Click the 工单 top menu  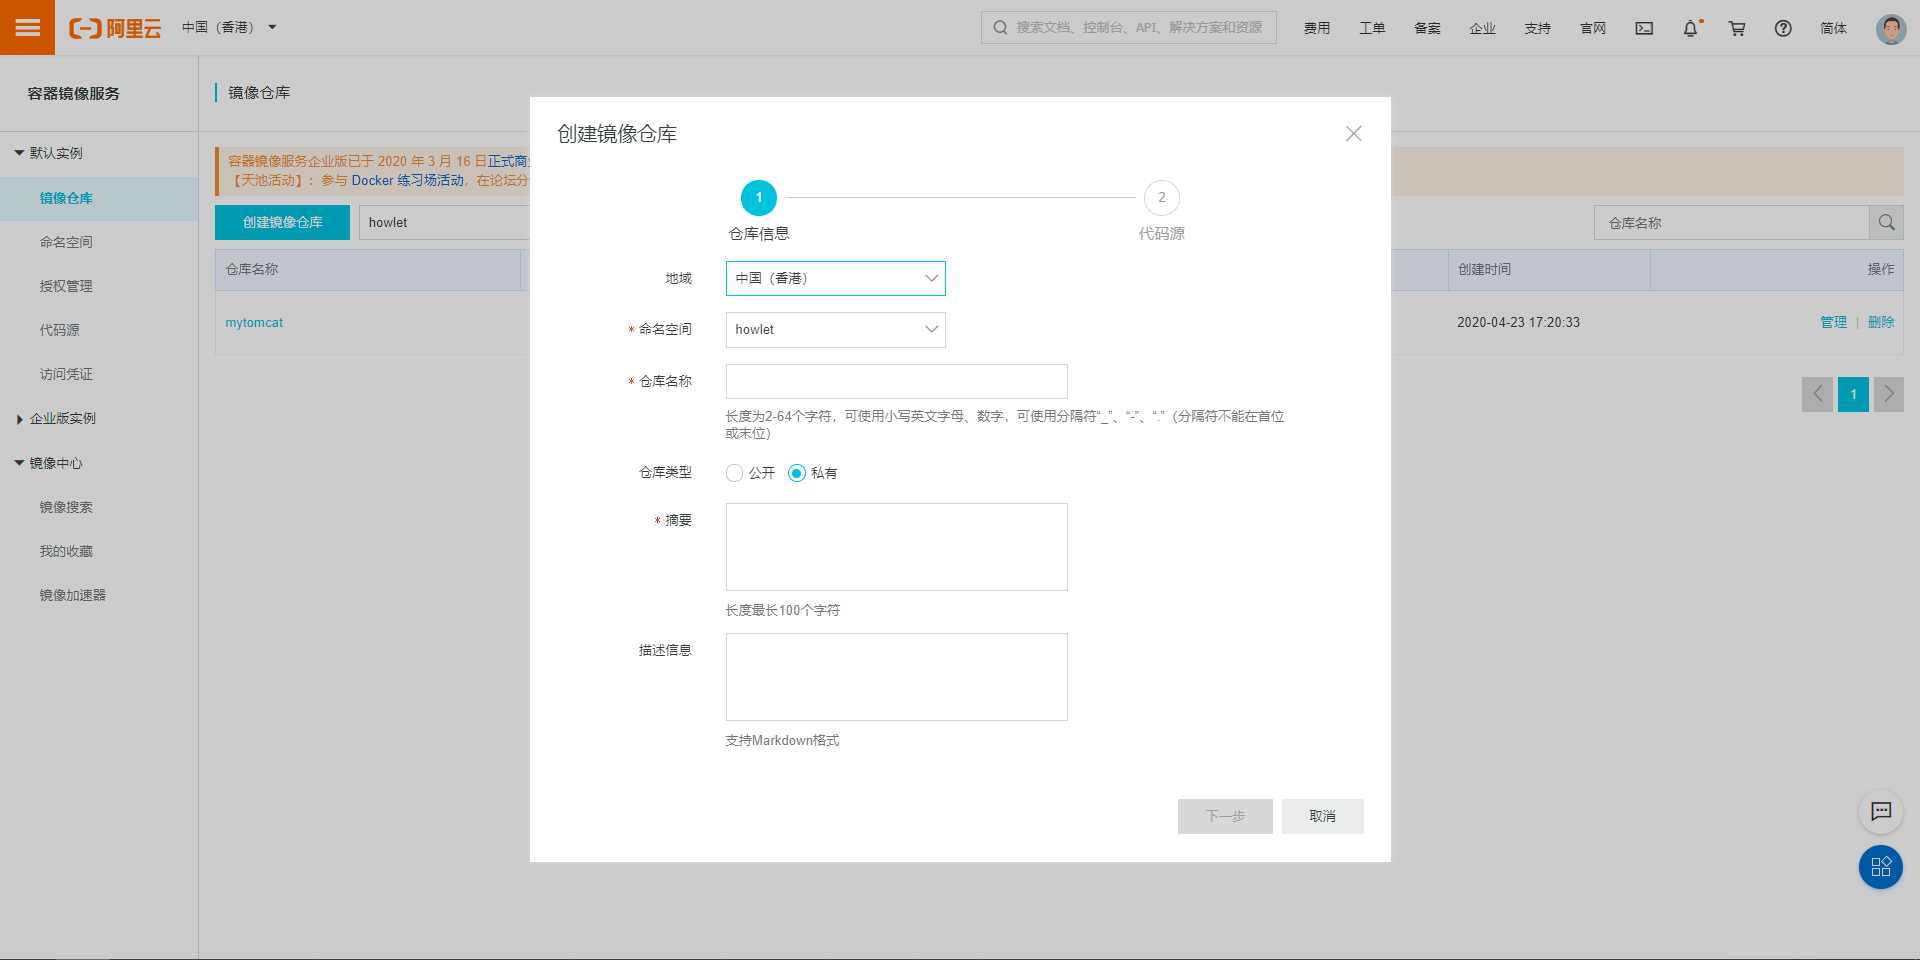pyautogui.click(x=1372, y=28)
